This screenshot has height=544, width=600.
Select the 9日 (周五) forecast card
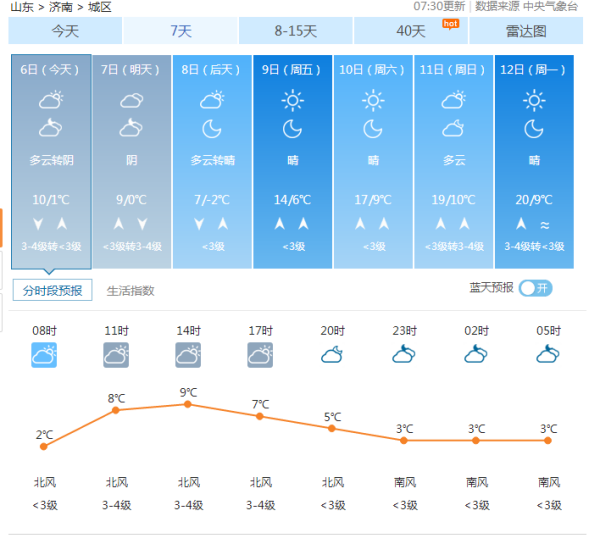pos(293,162)
